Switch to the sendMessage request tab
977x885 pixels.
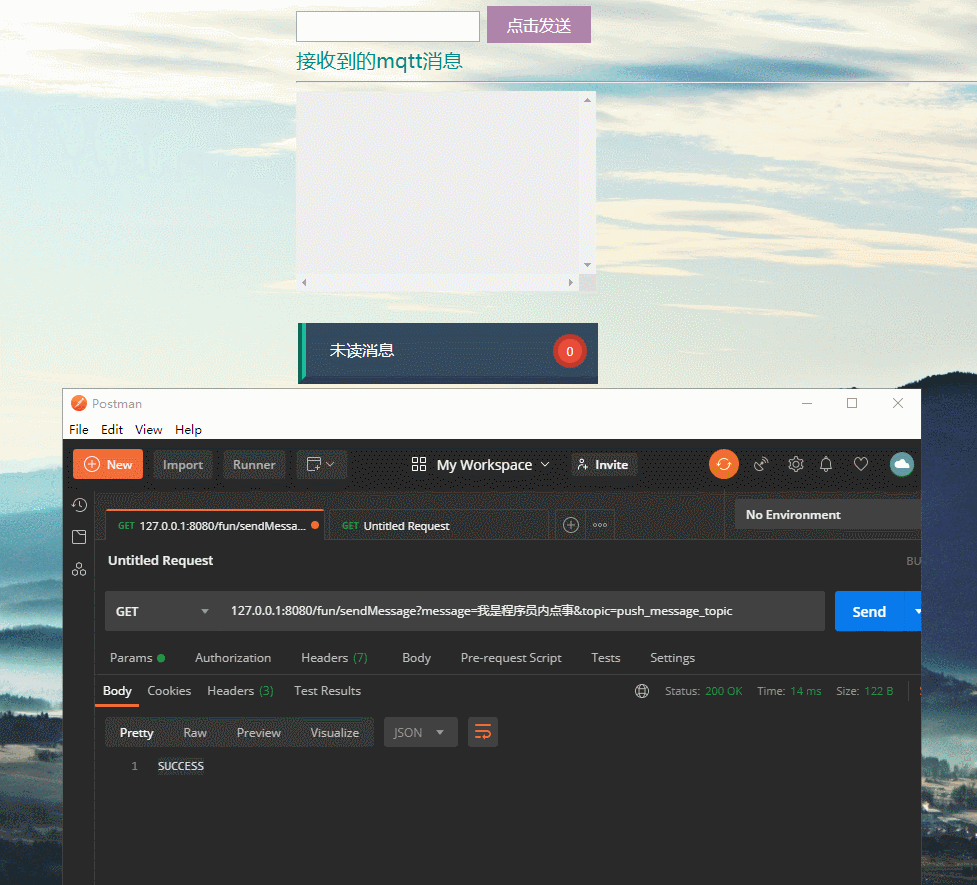click(215, 525)
